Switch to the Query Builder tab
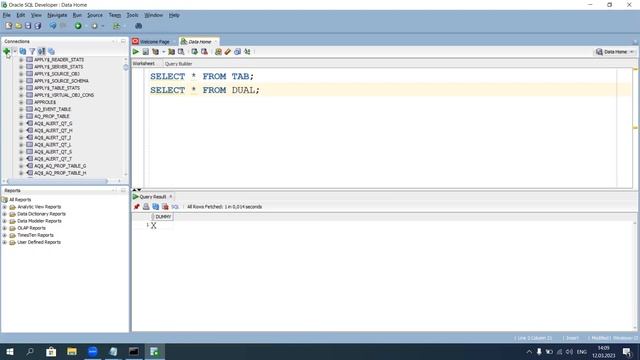Viewport: 640px width, 360px height. point(178,64)
